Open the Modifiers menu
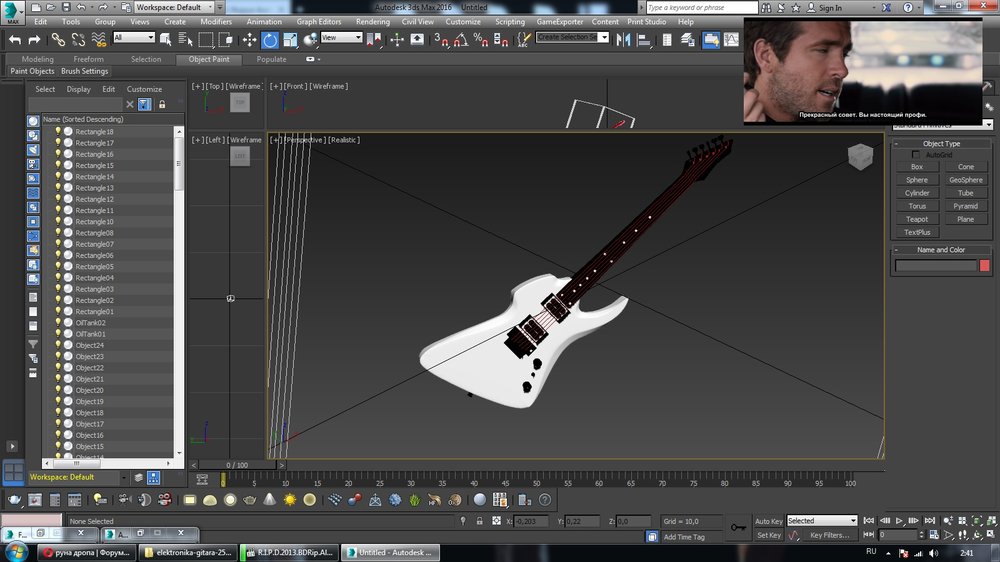The image size is (1000, 562). tap(215, 21)
